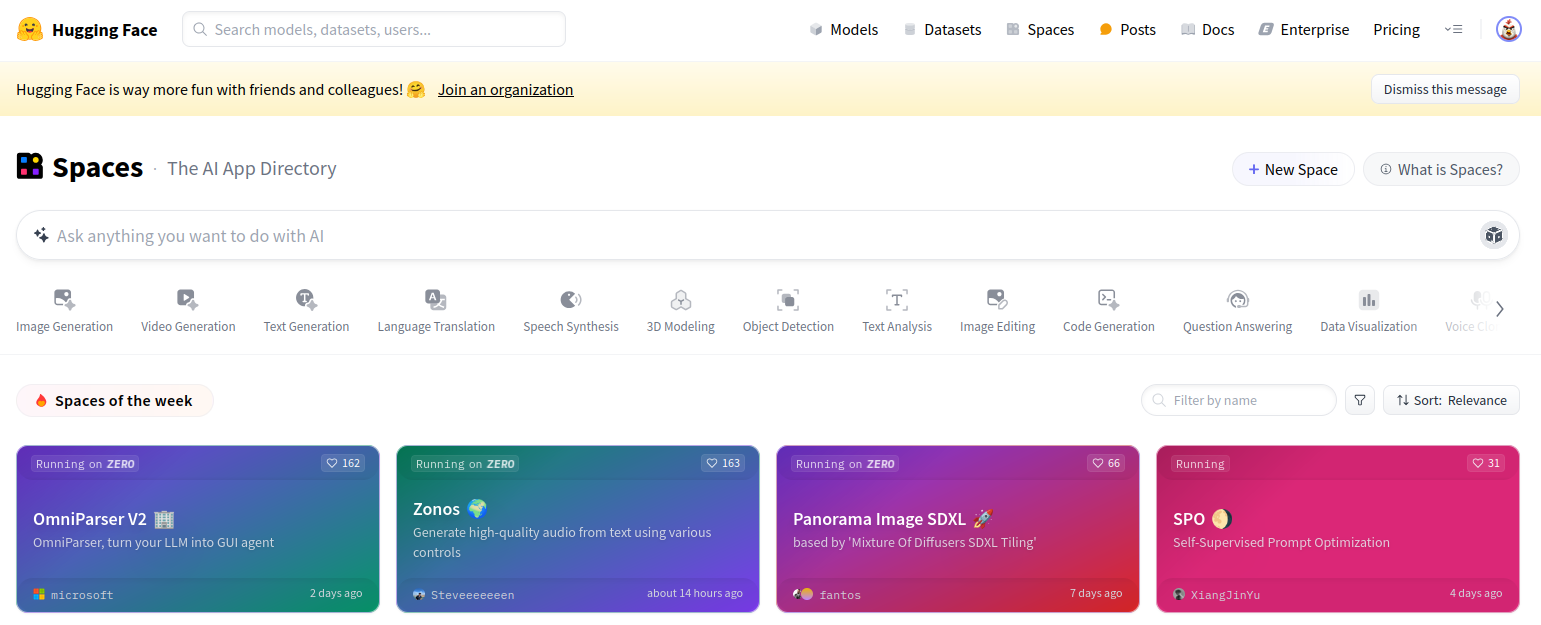
Task: Go to Spaces in the top navigation
Action: click(x=1040, y=30)
